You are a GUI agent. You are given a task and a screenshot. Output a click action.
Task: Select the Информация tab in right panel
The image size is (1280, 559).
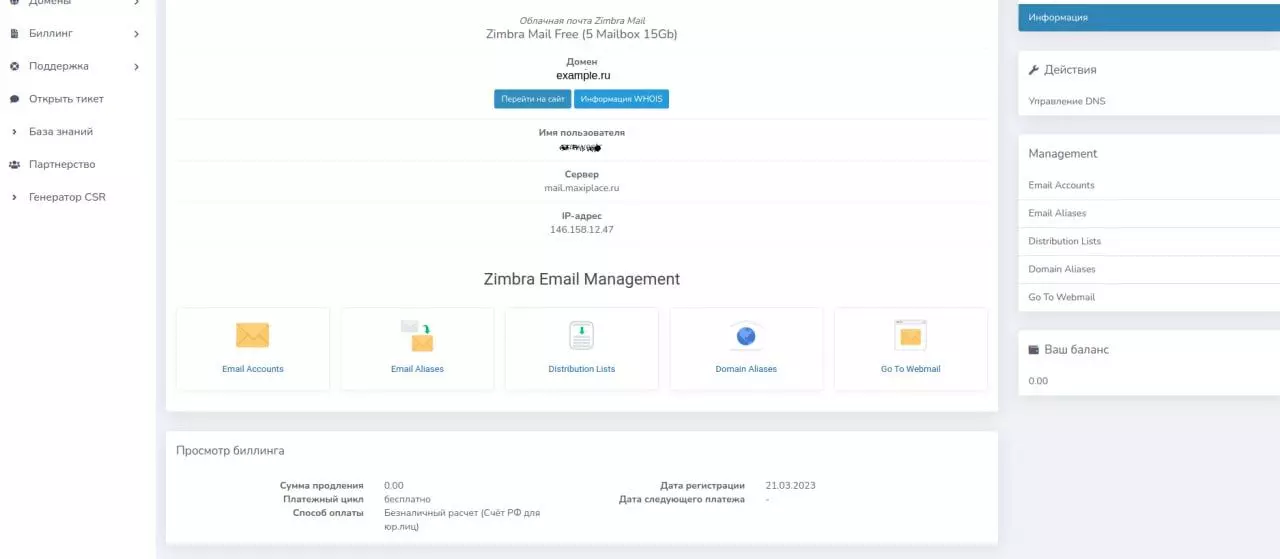[x=1149, y=17]
